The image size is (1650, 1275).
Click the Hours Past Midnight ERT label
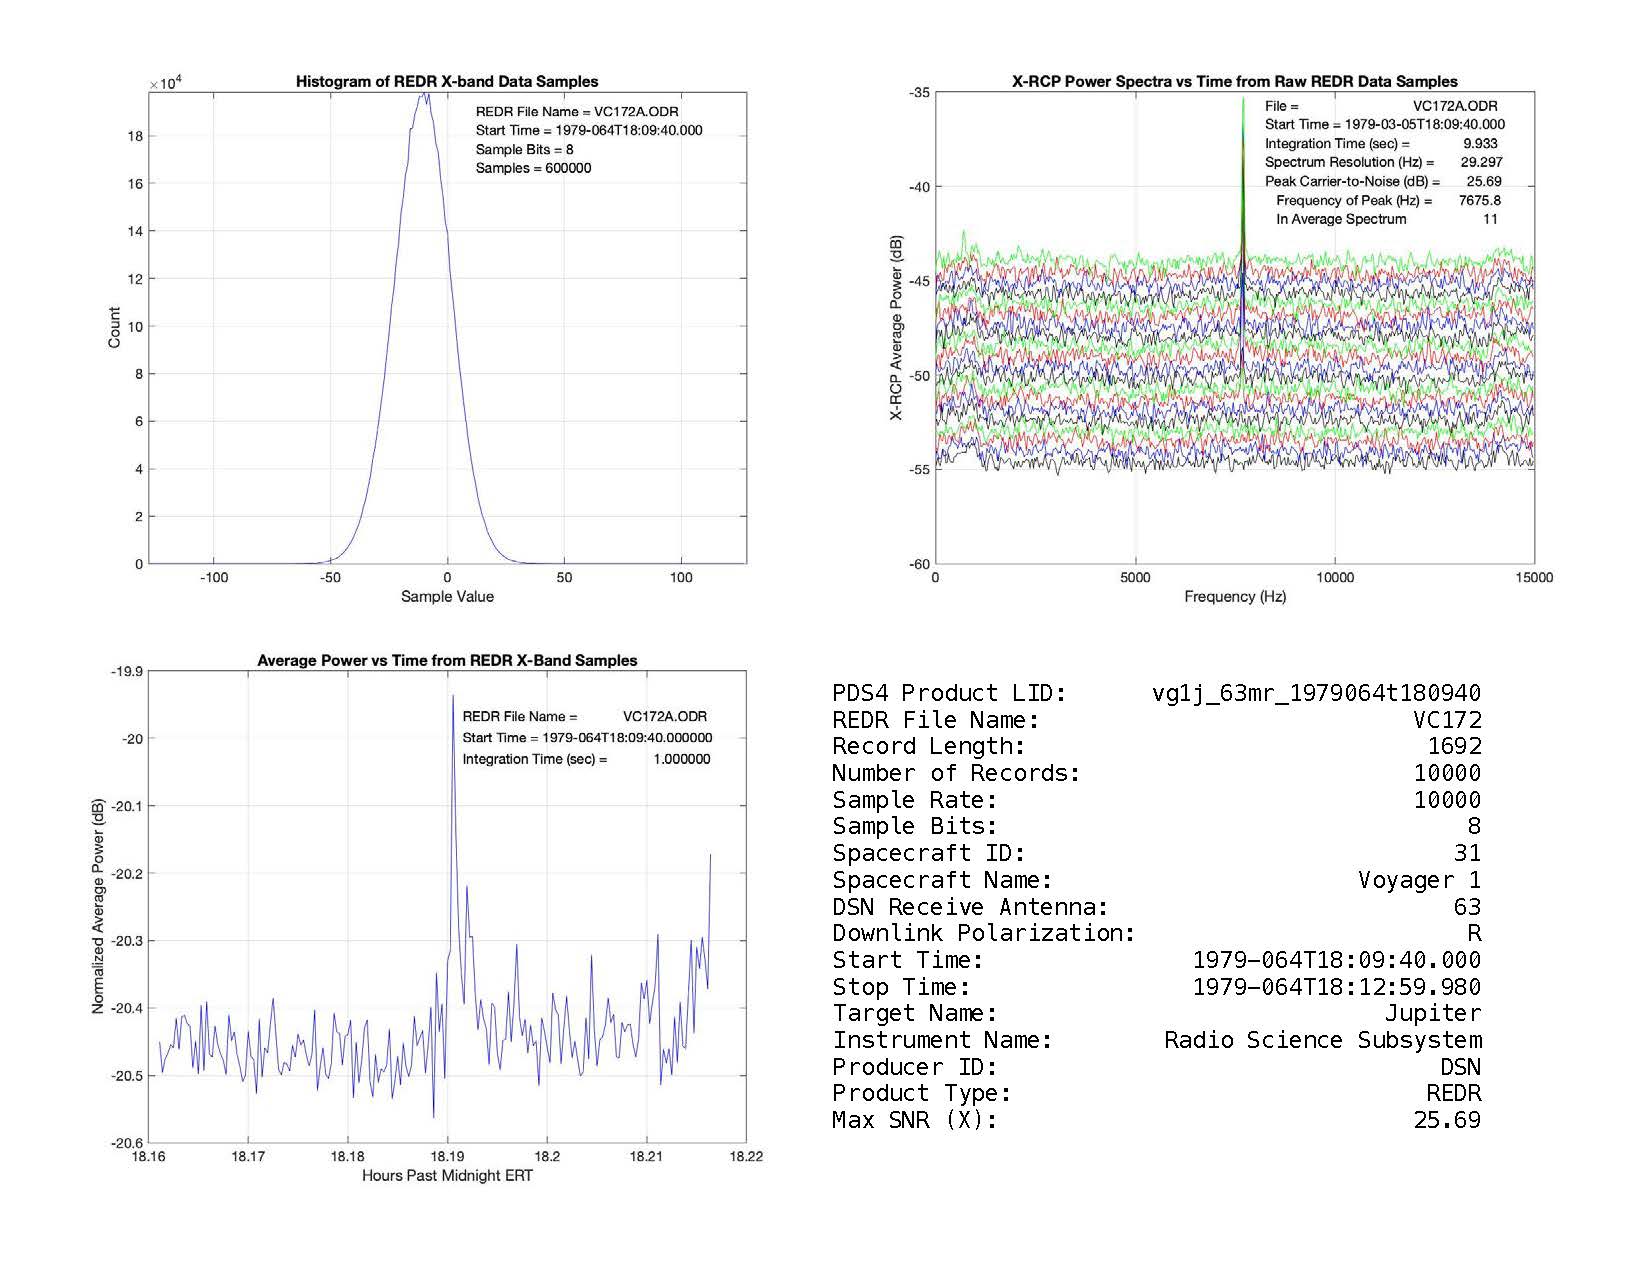click(x=447, y=1175)
